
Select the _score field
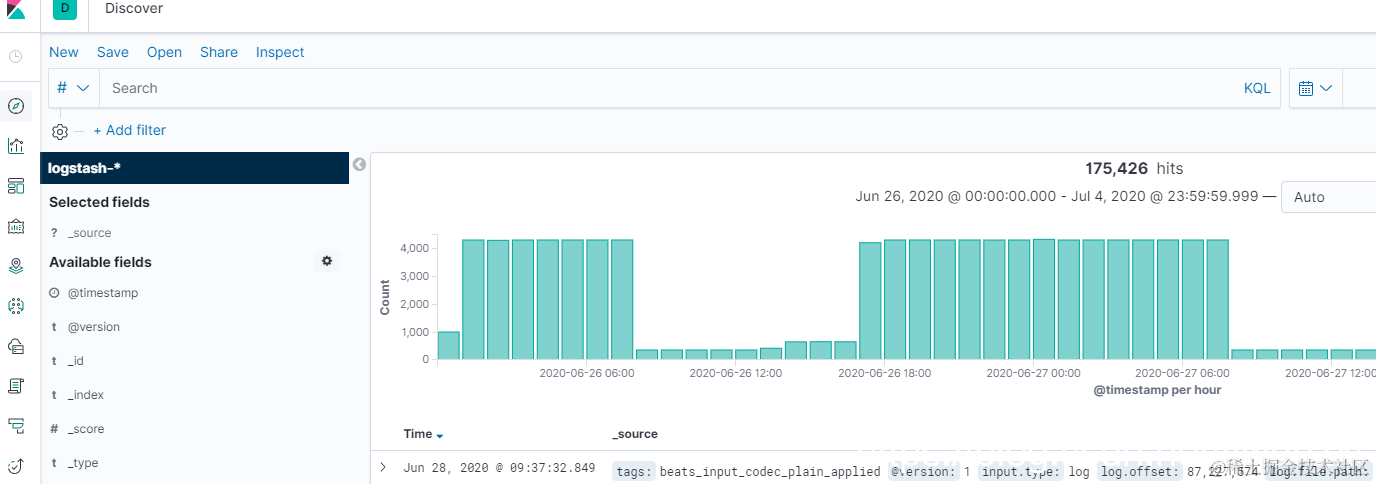tap(86, 429)
